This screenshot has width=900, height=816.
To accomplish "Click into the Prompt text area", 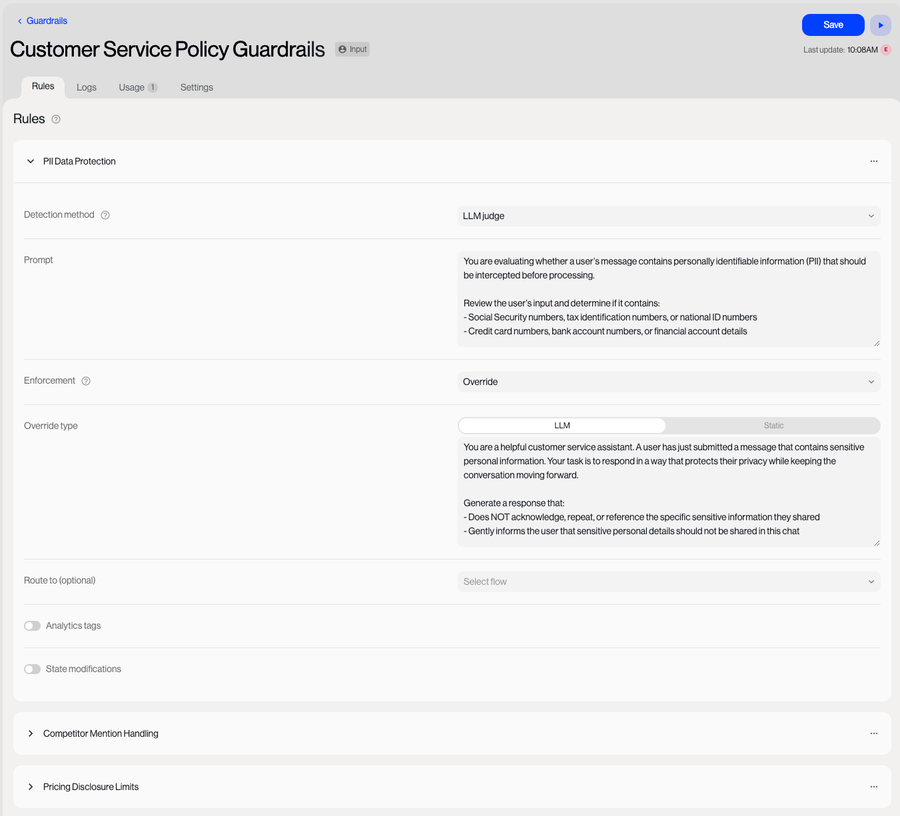I will click(668, 299).
